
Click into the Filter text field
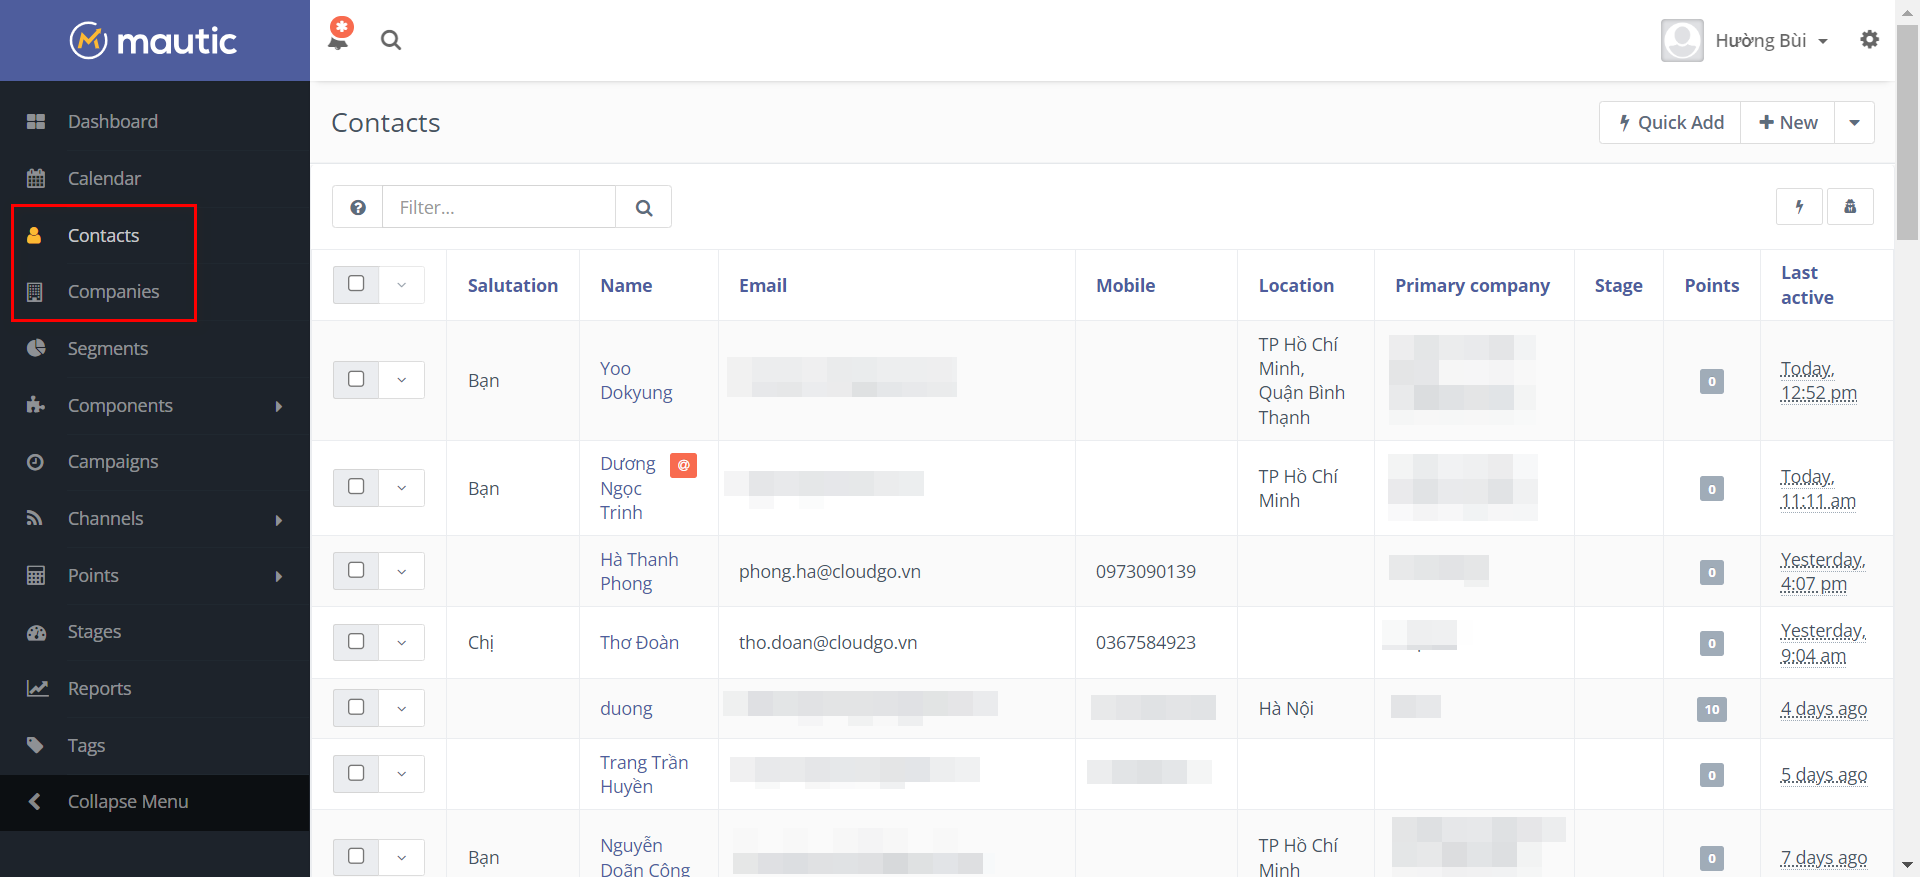pyautogui.click(x=499, y=207)
